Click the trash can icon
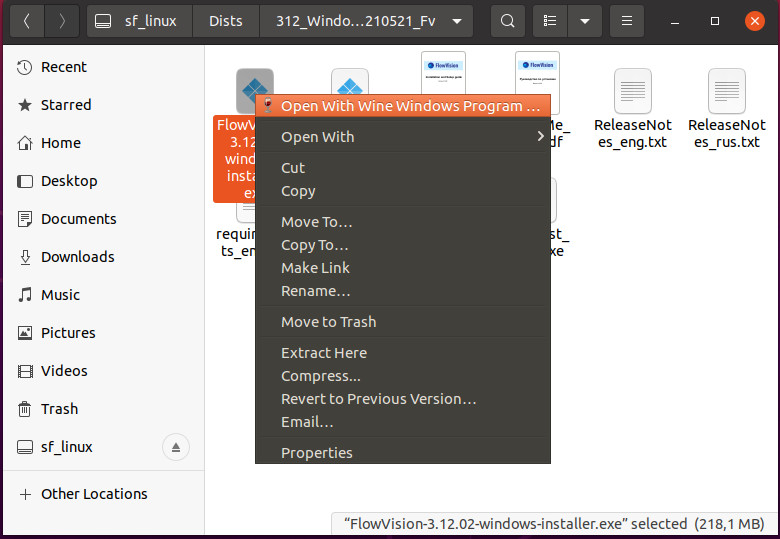The height and width of the screenshot is (539, 780). 24,409
